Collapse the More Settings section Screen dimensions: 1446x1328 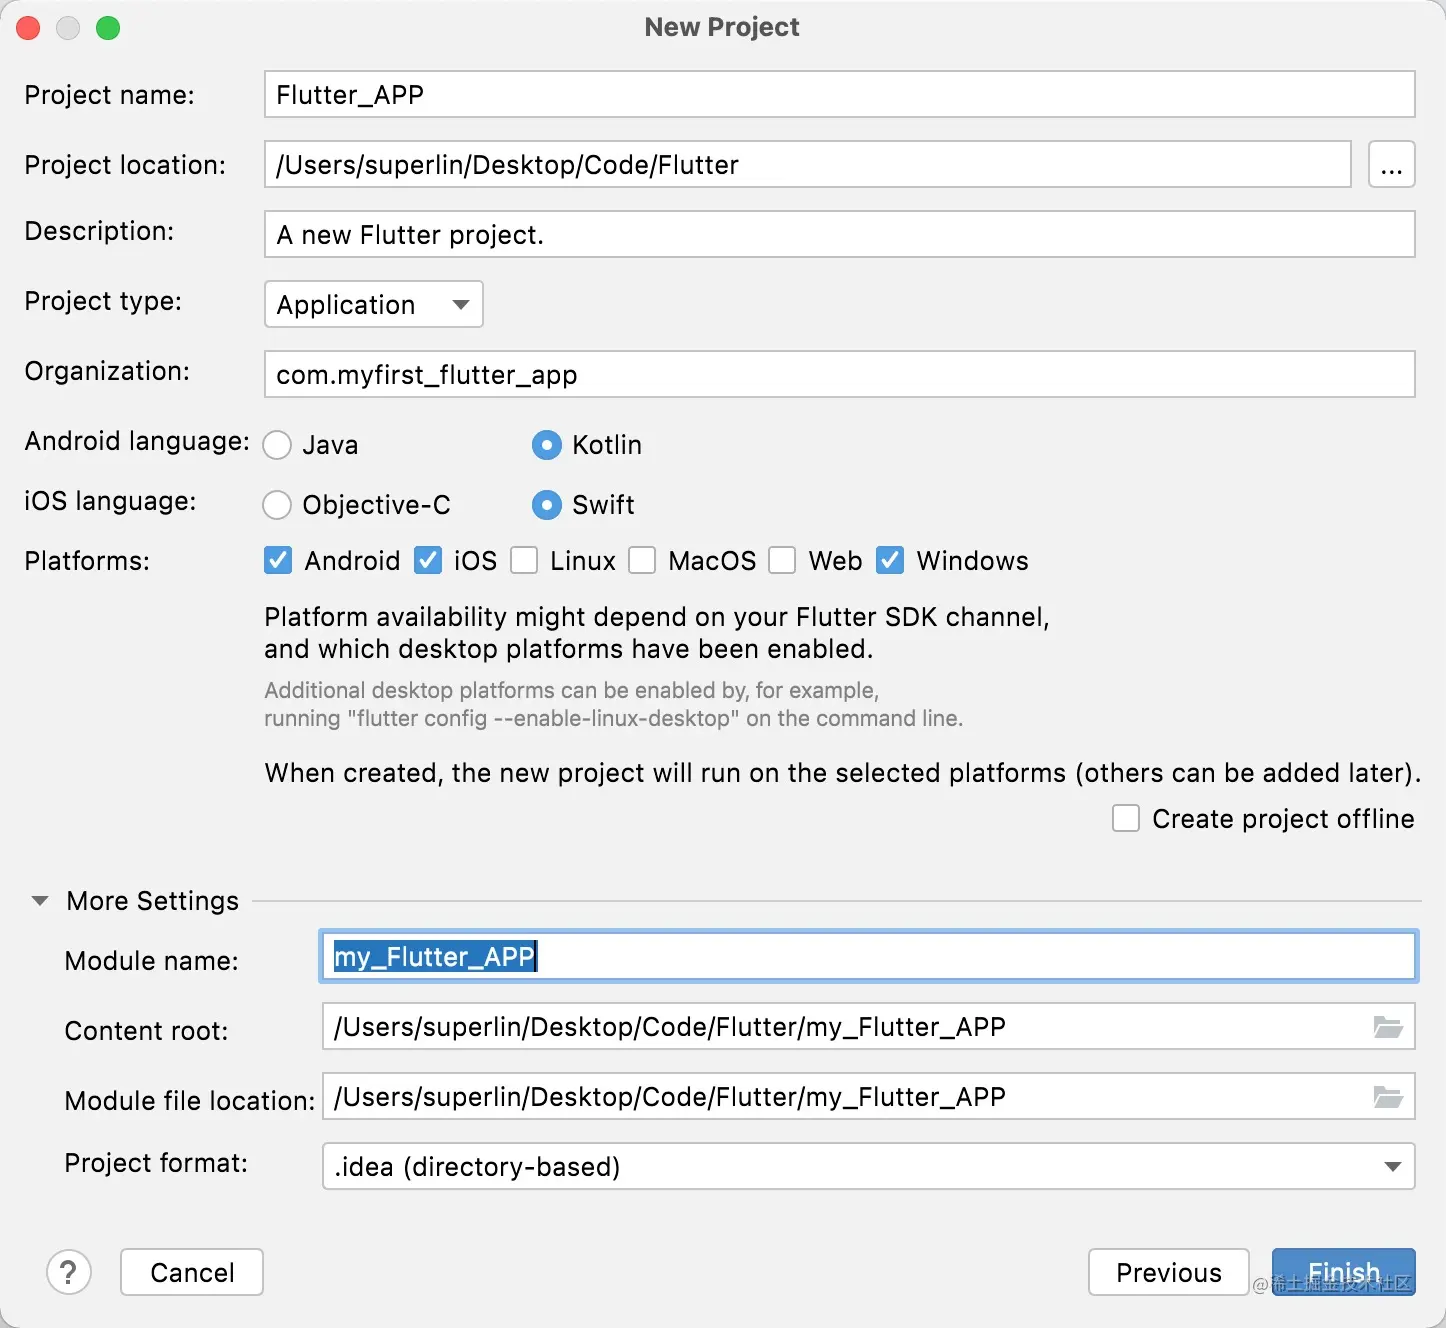click(40, 901)
